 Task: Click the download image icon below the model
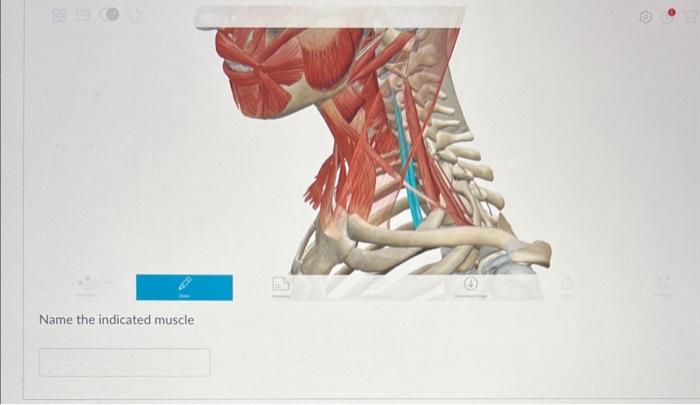tap(471, 286)
